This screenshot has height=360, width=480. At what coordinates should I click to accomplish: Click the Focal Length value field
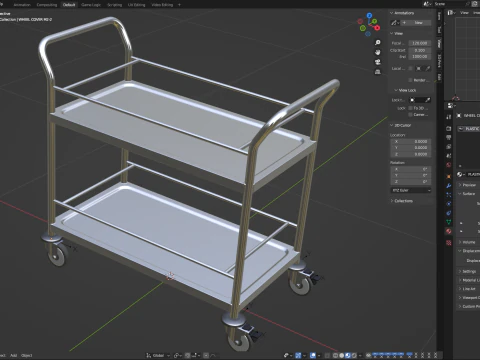[420, 43]
